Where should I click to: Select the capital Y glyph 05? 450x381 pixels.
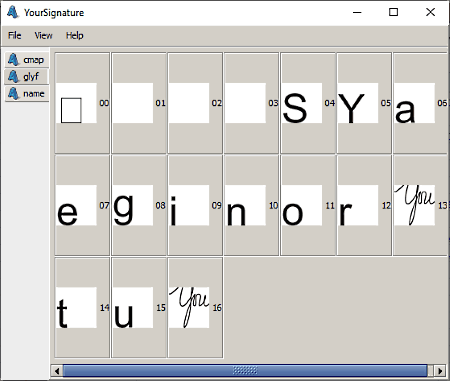pyautogui.click(x=364, y=103)
